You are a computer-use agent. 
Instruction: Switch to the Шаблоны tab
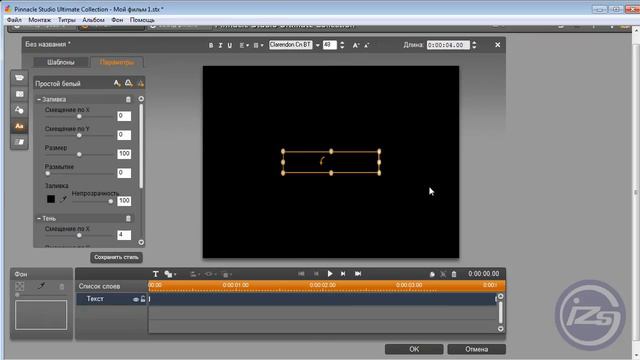click(61, 62)
